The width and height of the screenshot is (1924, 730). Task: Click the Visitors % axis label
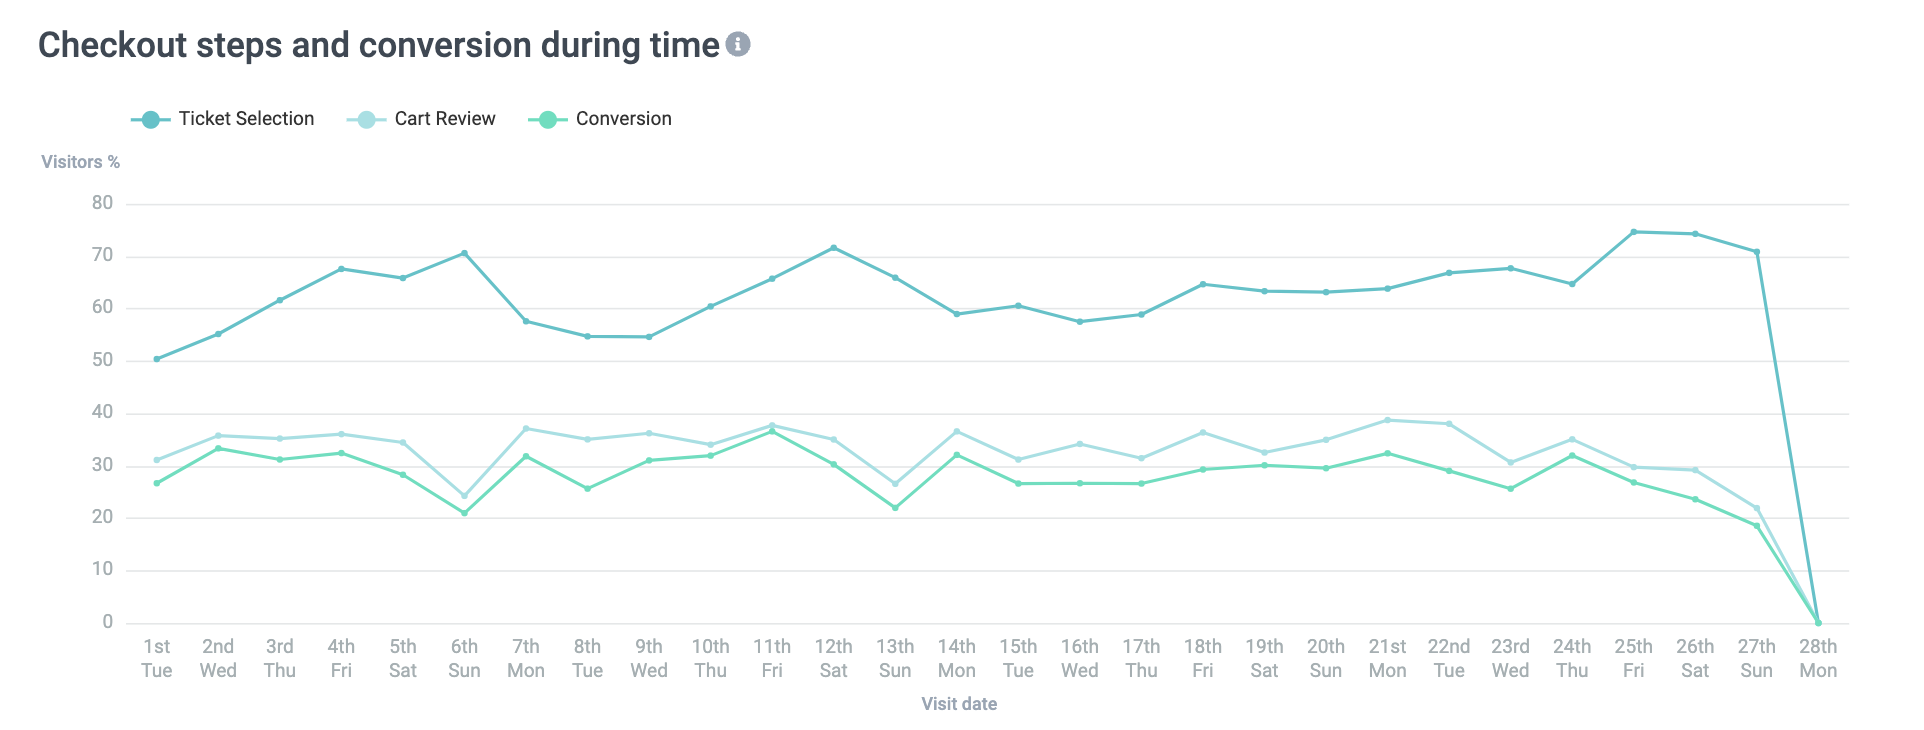[x=80, y=162]
